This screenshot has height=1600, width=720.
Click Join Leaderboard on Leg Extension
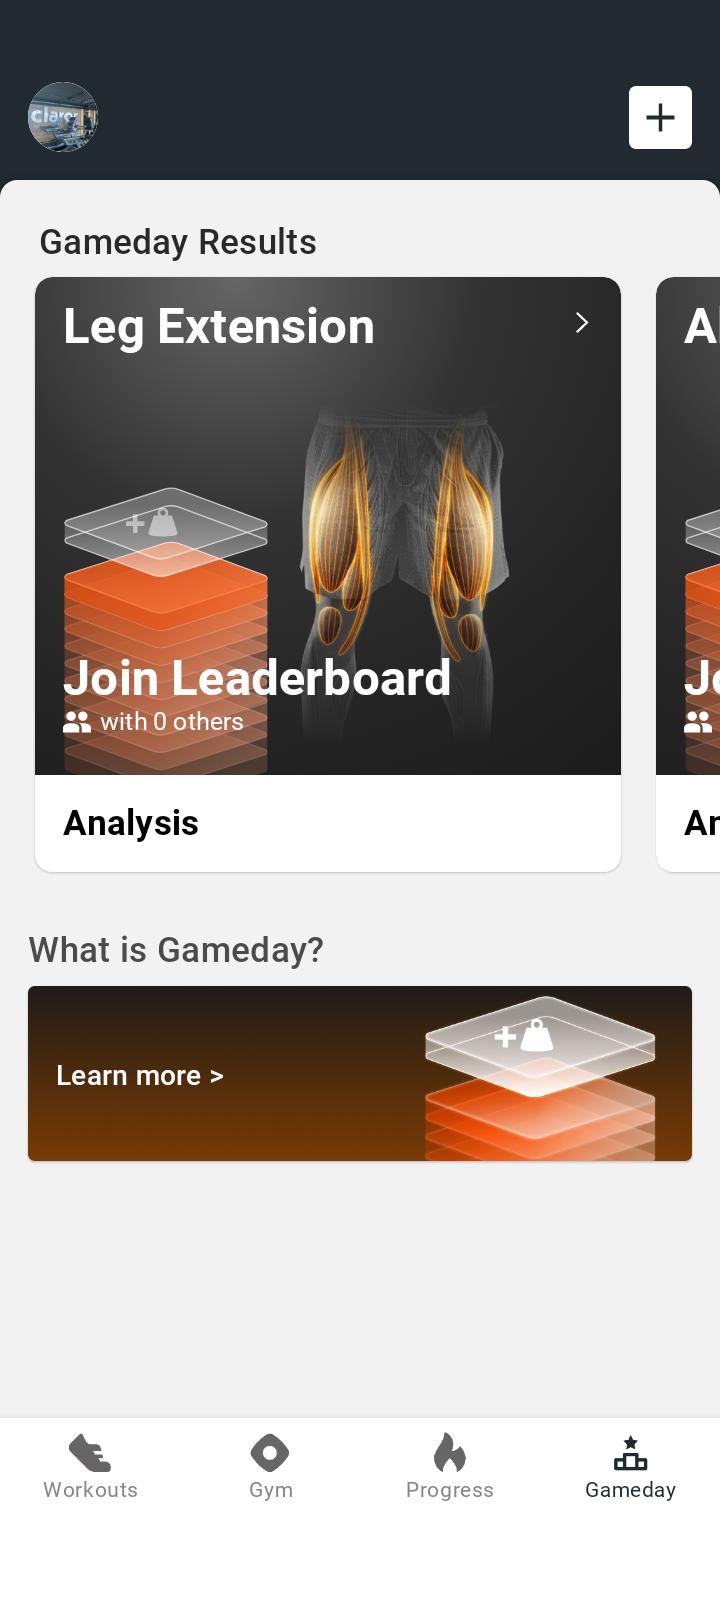click(x=257, y=678)
